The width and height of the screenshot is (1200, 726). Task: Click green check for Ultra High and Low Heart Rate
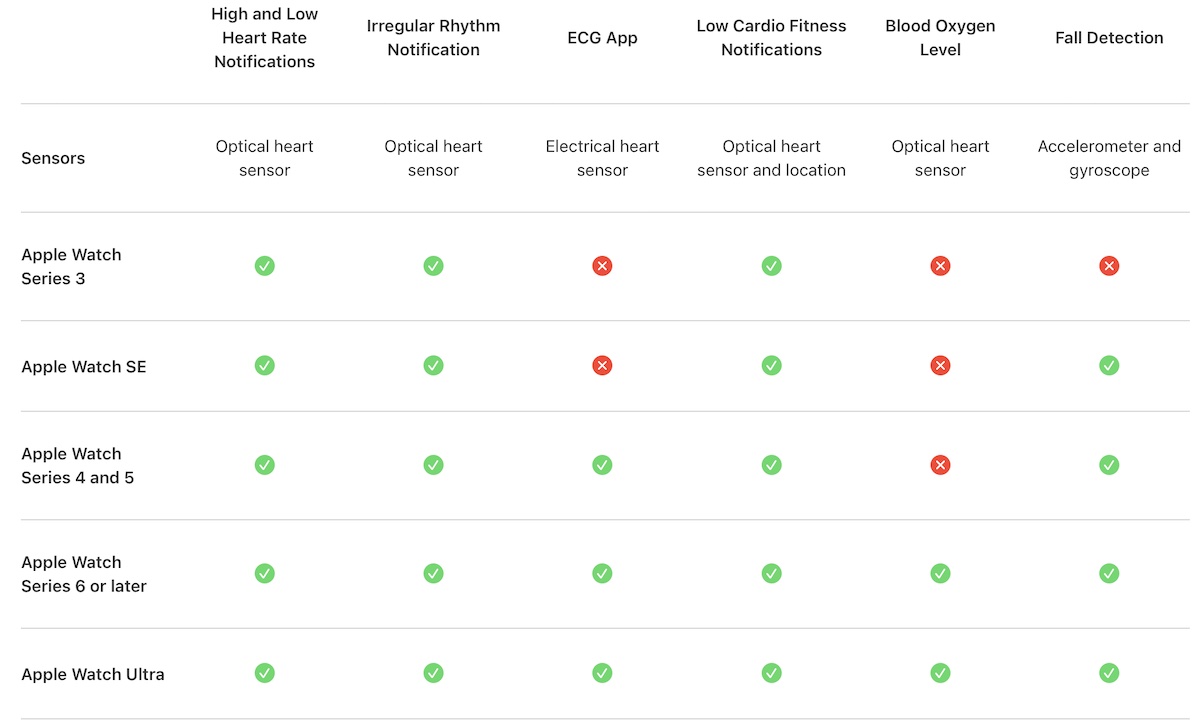pos(264,673)
